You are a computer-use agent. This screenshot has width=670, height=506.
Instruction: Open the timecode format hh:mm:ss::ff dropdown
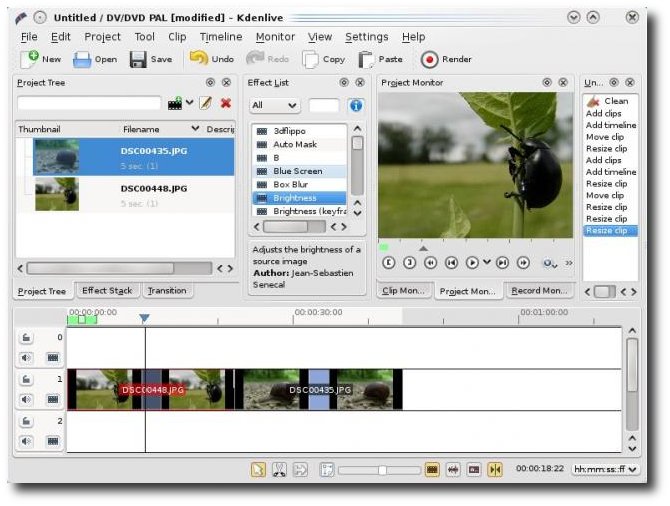pyautogui.click(x=605, y=469)
